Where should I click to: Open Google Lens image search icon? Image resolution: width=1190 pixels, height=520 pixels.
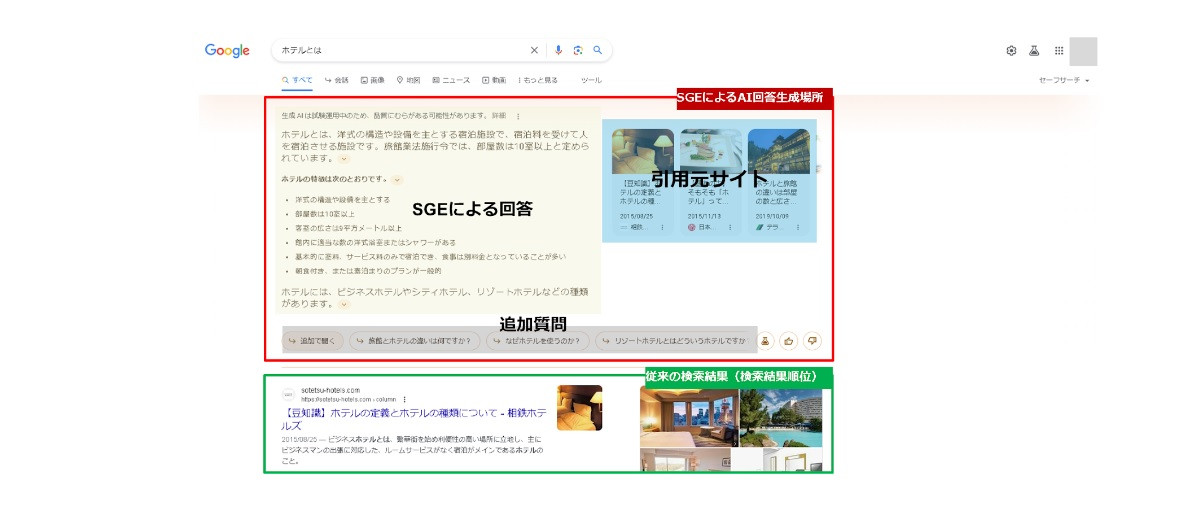578,50
